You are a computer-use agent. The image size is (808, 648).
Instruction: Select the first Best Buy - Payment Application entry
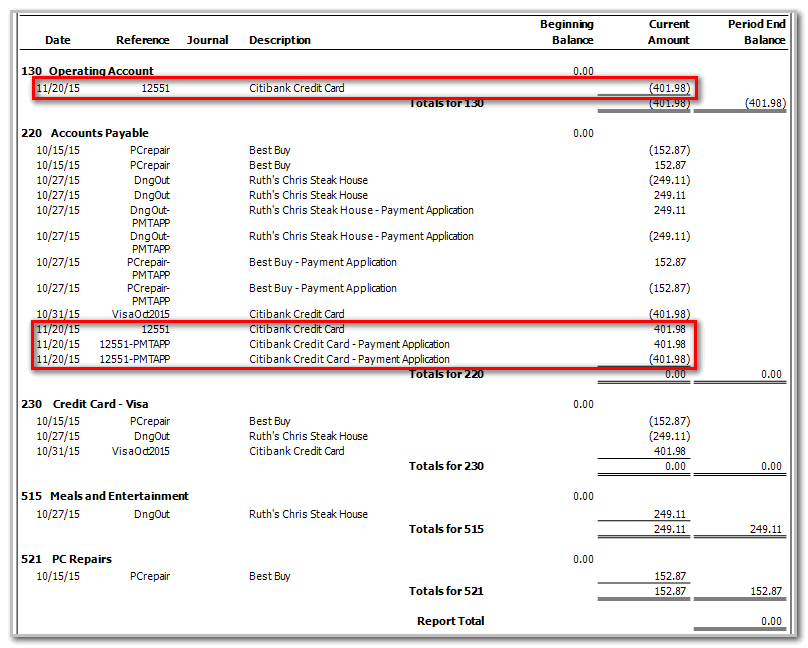[x=323, y=262]
